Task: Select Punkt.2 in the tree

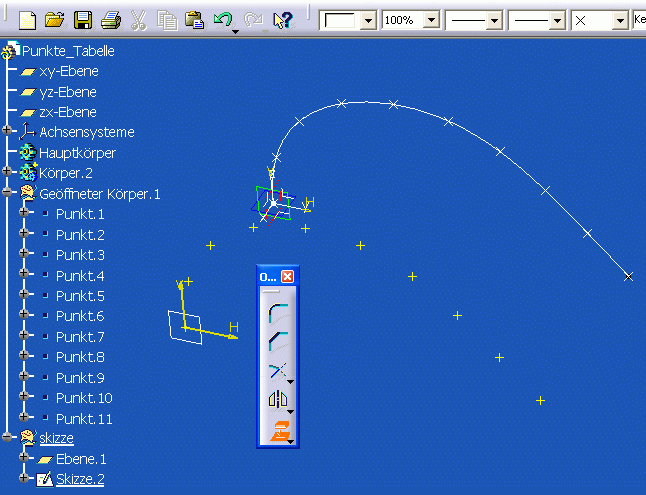Action: pyautogui.click(x=80, y=235)
